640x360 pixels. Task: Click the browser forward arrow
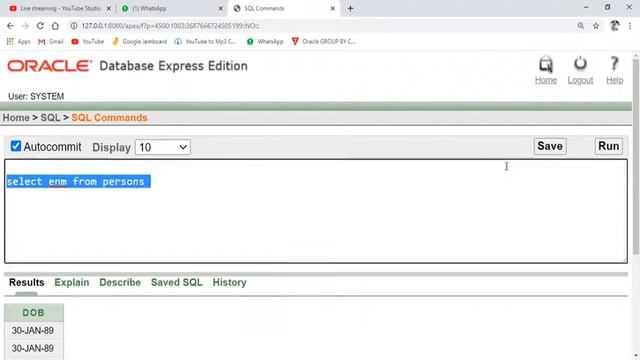click(25, 26)
